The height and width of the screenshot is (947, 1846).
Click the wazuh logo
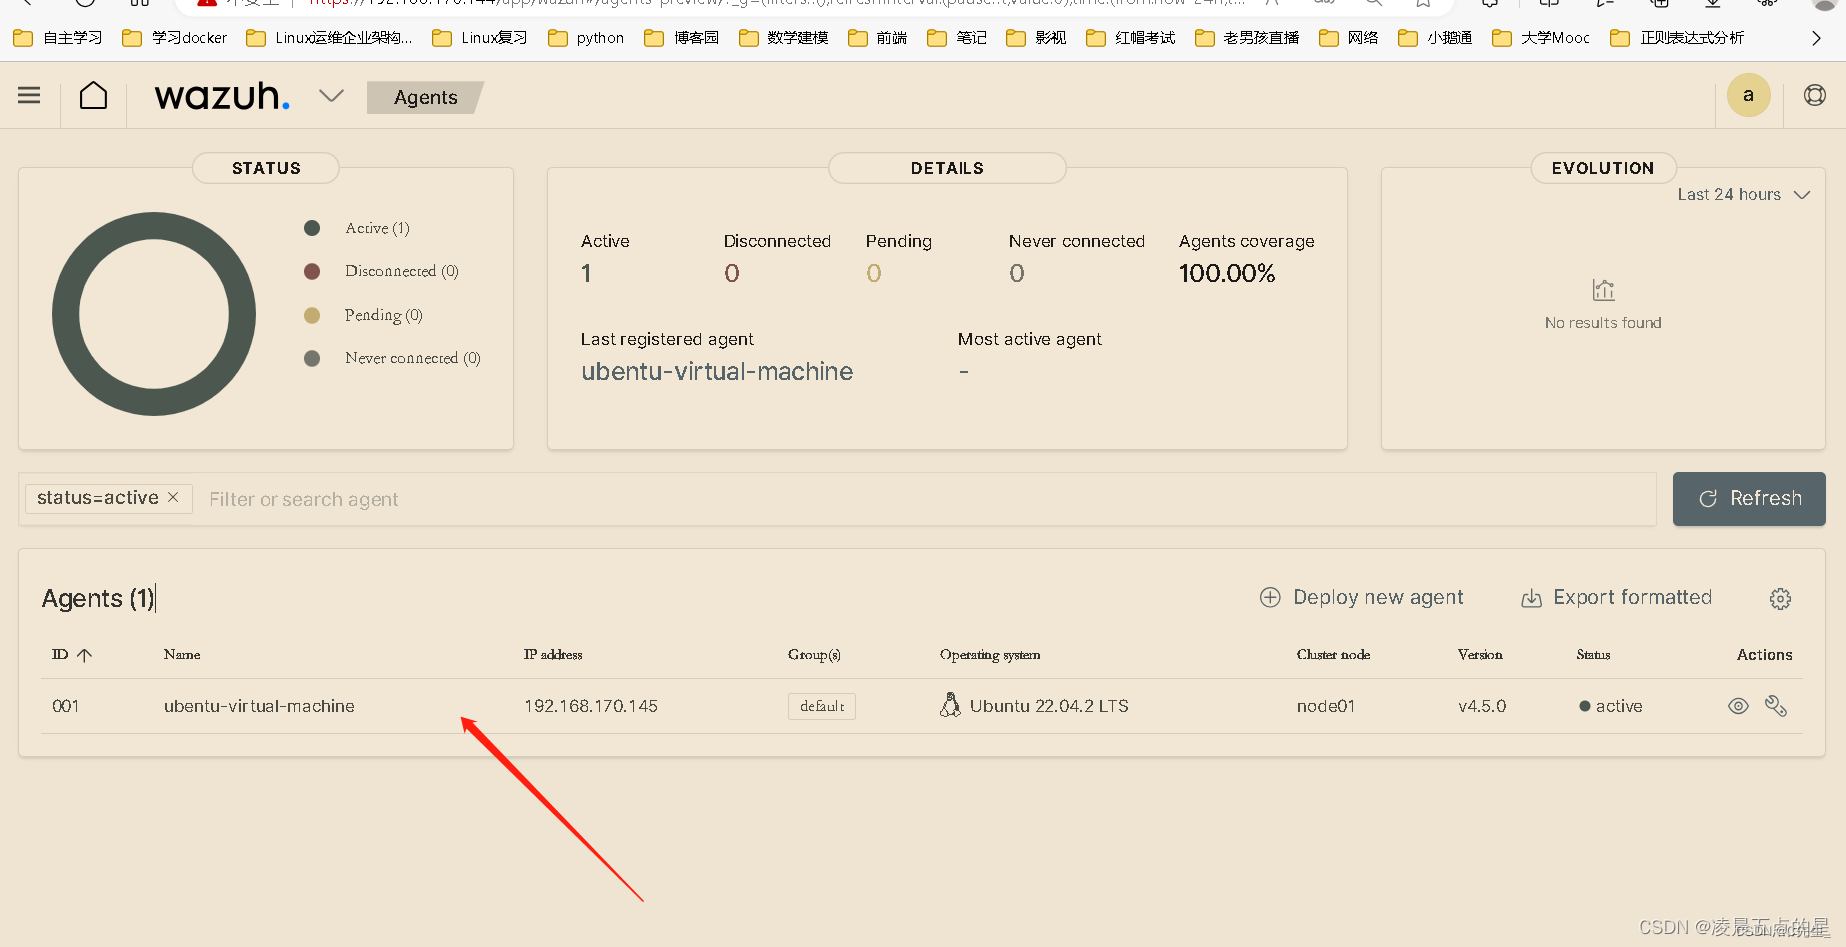click(222, 96)
